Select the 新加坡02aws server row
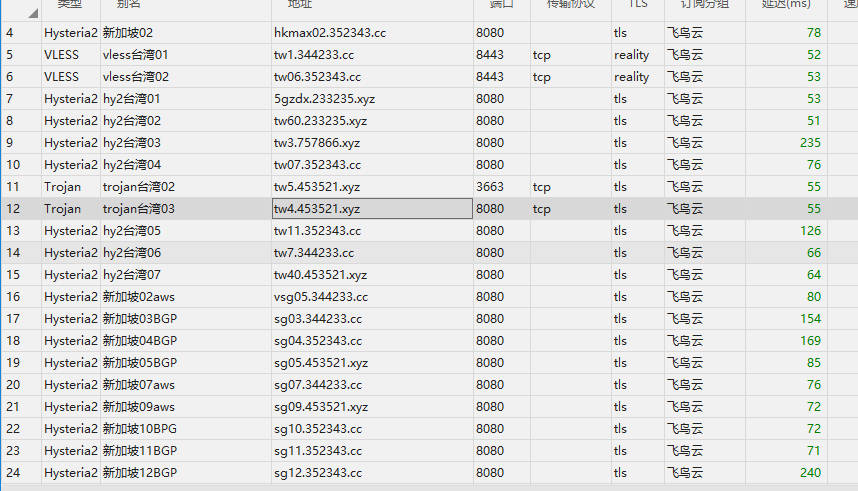 (138, 297)
